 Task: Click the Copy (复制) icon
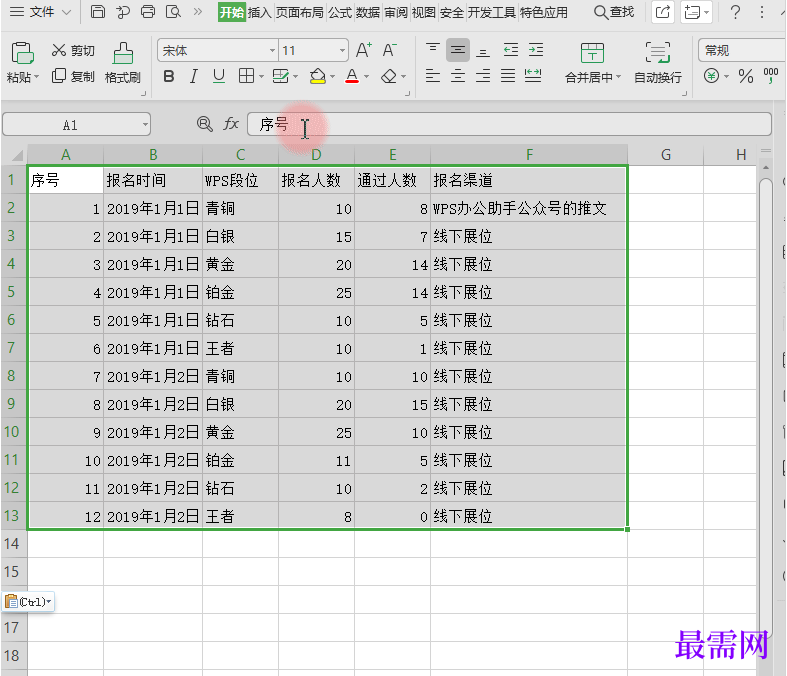(59, 76)
